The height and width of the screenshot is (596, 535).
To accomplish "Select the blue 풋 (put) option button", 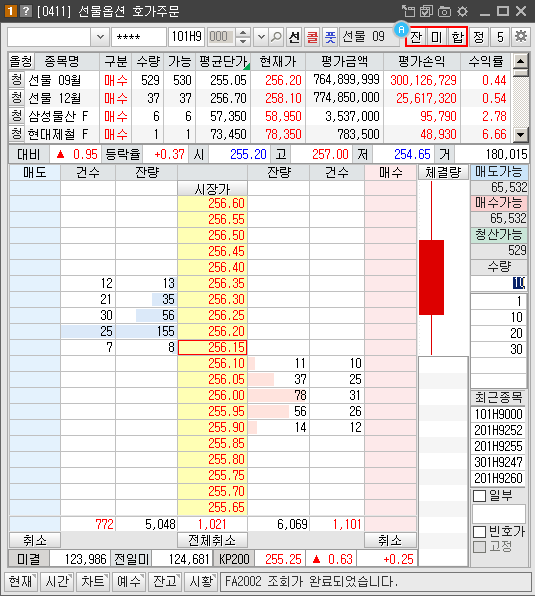I will pyautogui.click(x=330, y=37).
